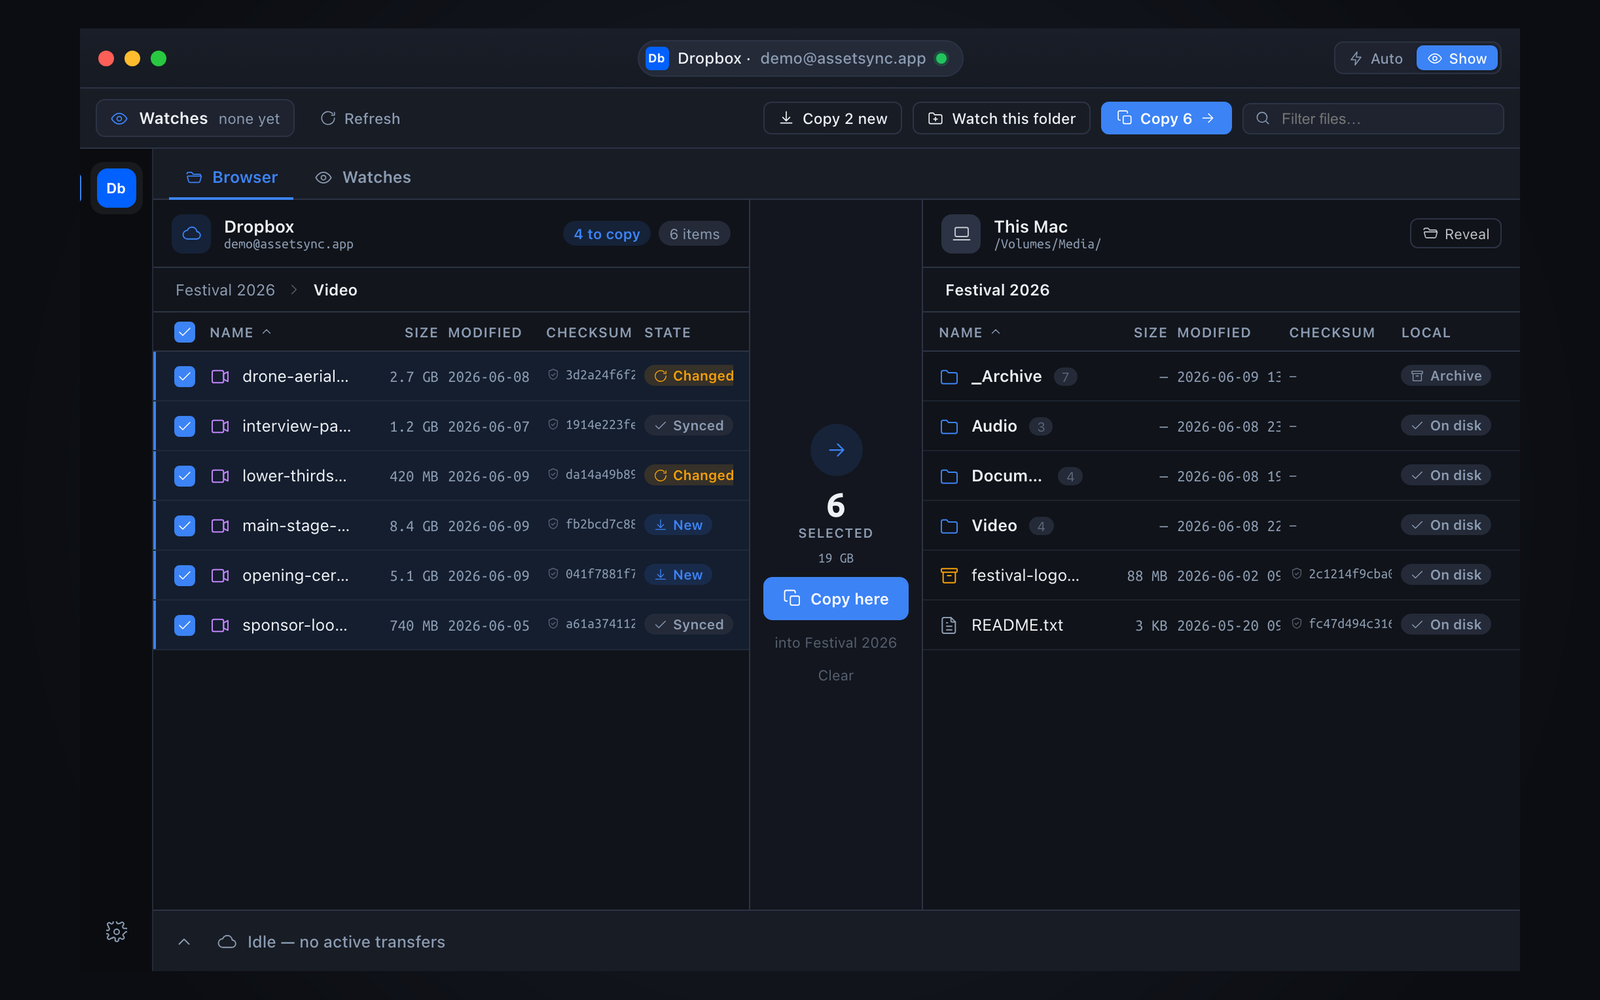This screenshot has width=1600, height=1000.
Task: Uncheck the select-all checkbox in the header
Action: [185, 332]
